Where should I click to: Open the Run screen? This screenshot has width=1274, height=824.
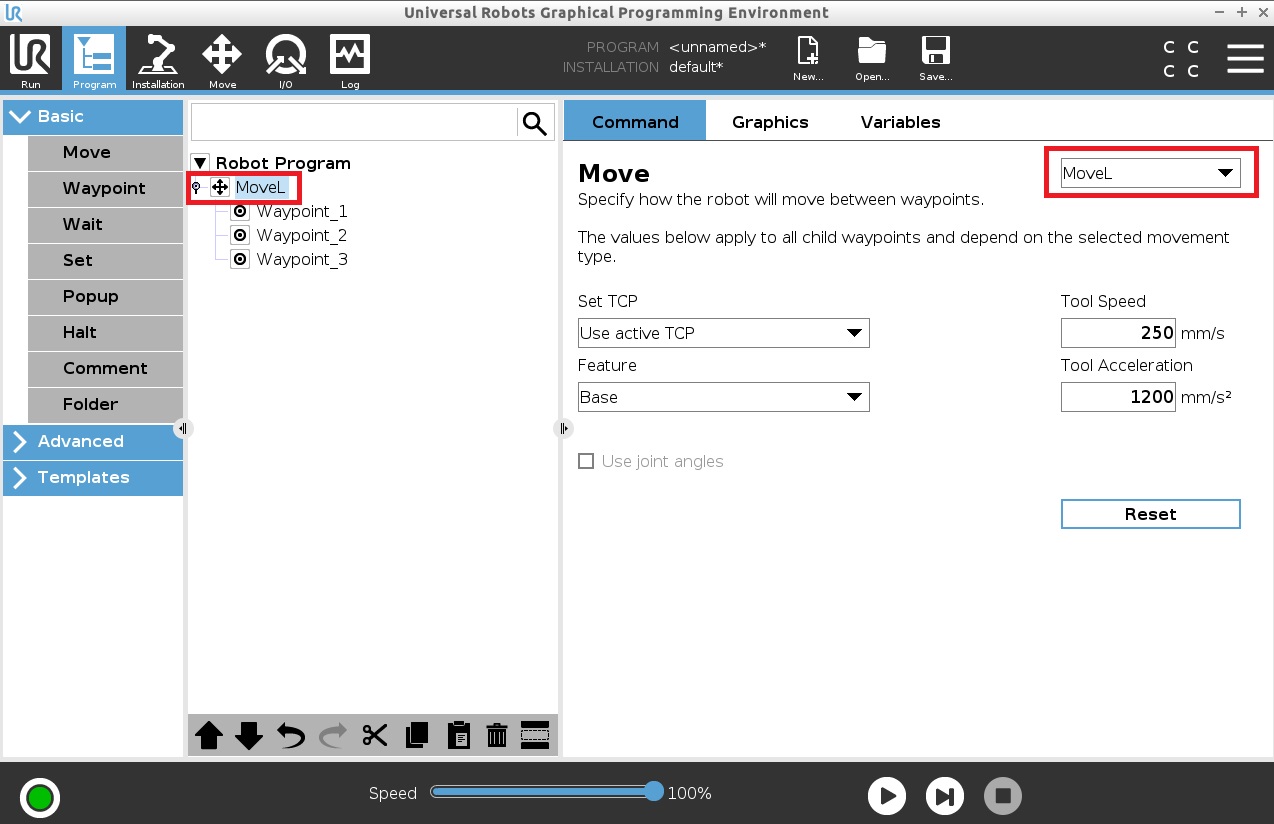click(x=30, y=59)
